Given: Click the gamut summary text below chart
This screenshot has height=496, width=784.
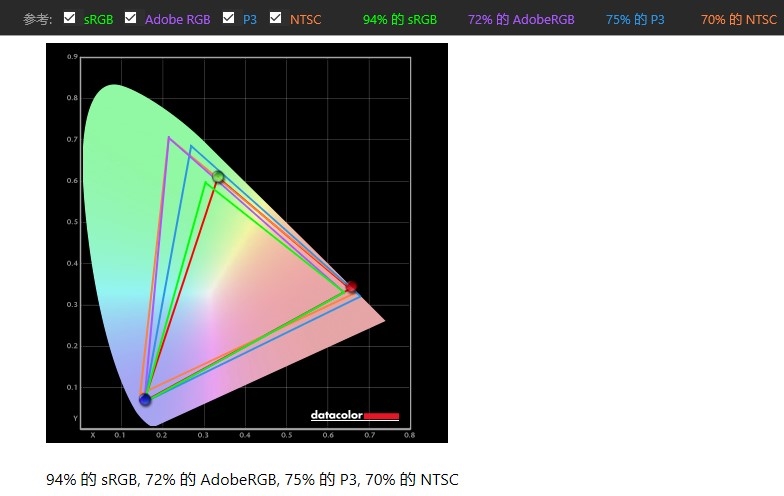Looking at the screenshot, I should tap(252, 480).
